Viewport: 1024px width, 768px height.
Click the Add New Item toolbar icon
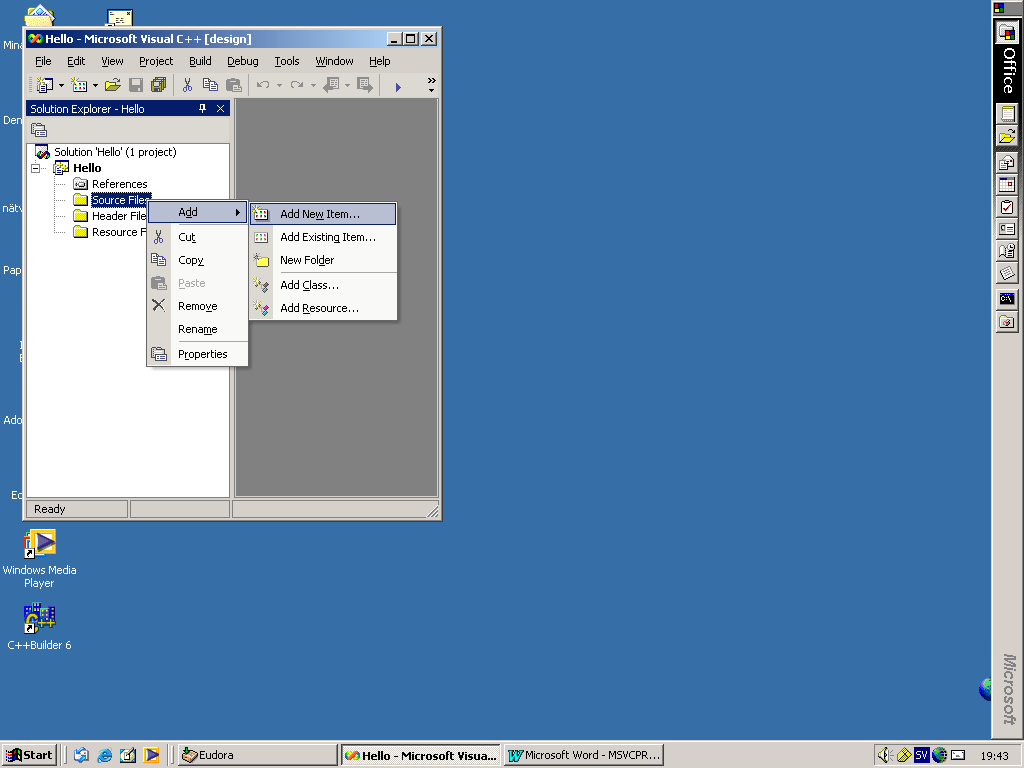79,85
